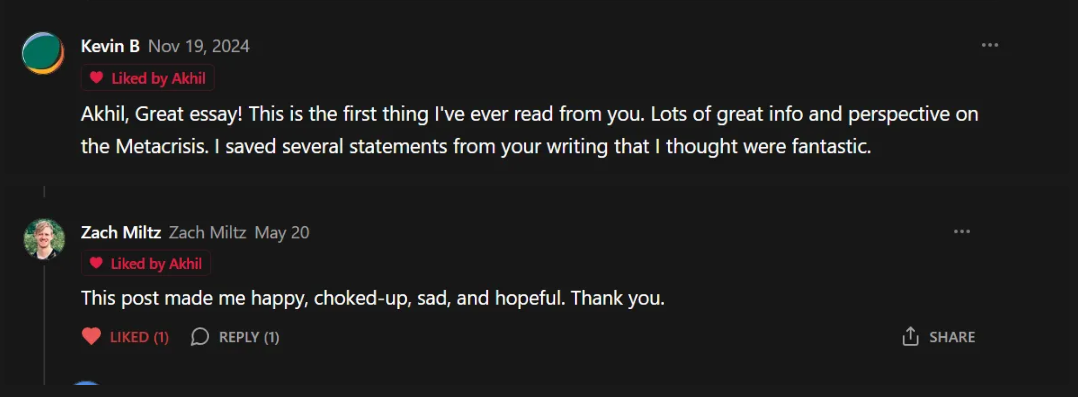Screen dimensions: 1078x397
Task: Click the REPLY (1) label text
Action: [249, 337]
